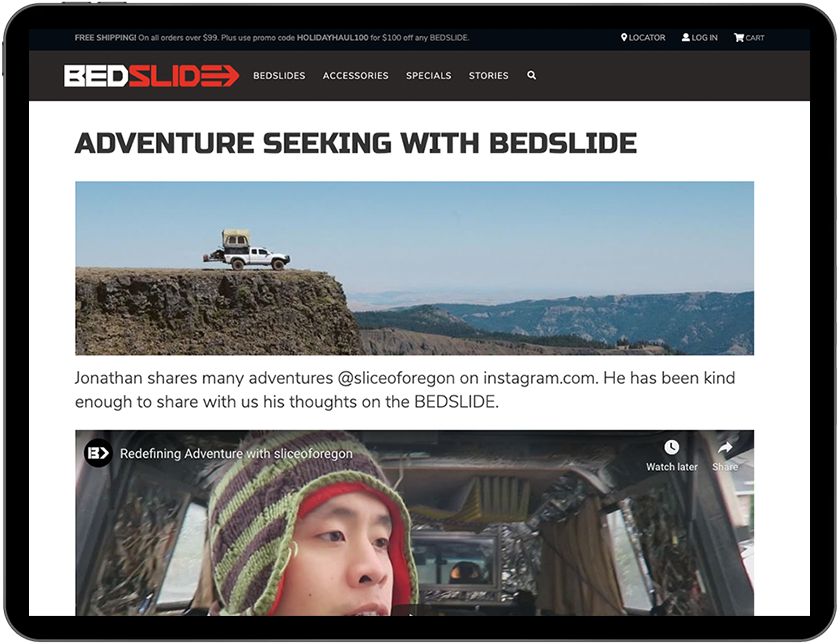839x644 pixels.
Task: Open the BEDSLIDES menu item
Action: click(279, 76)
